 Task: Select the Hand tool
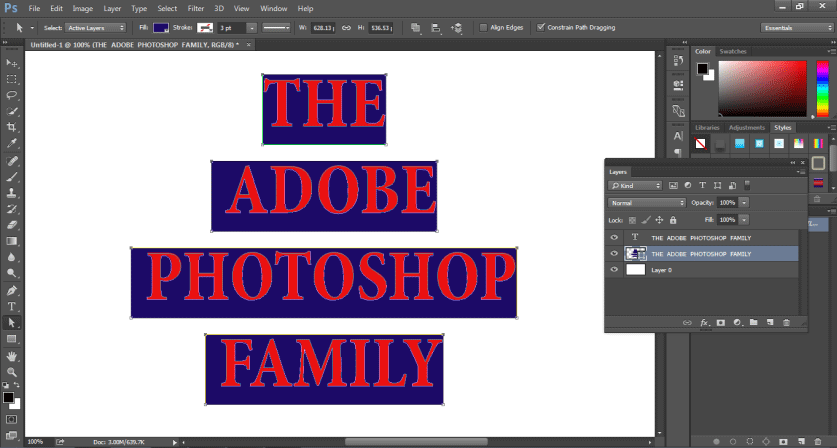coord(11,356)
